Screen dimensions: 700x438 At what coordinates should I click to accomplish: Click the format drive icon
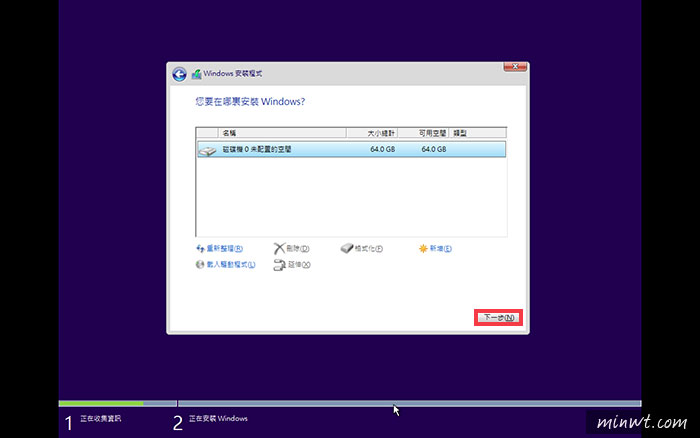[347, 248]
